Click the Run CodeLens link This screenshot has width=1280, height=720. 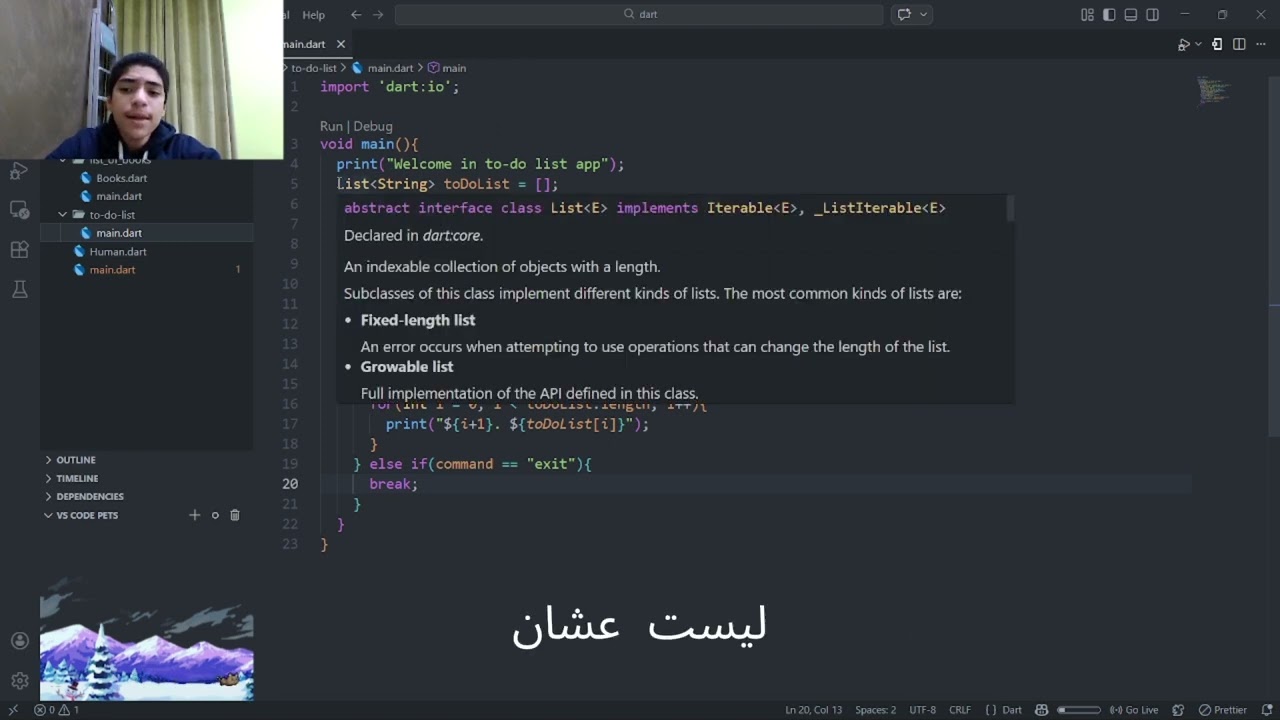(x=331, y=126)
